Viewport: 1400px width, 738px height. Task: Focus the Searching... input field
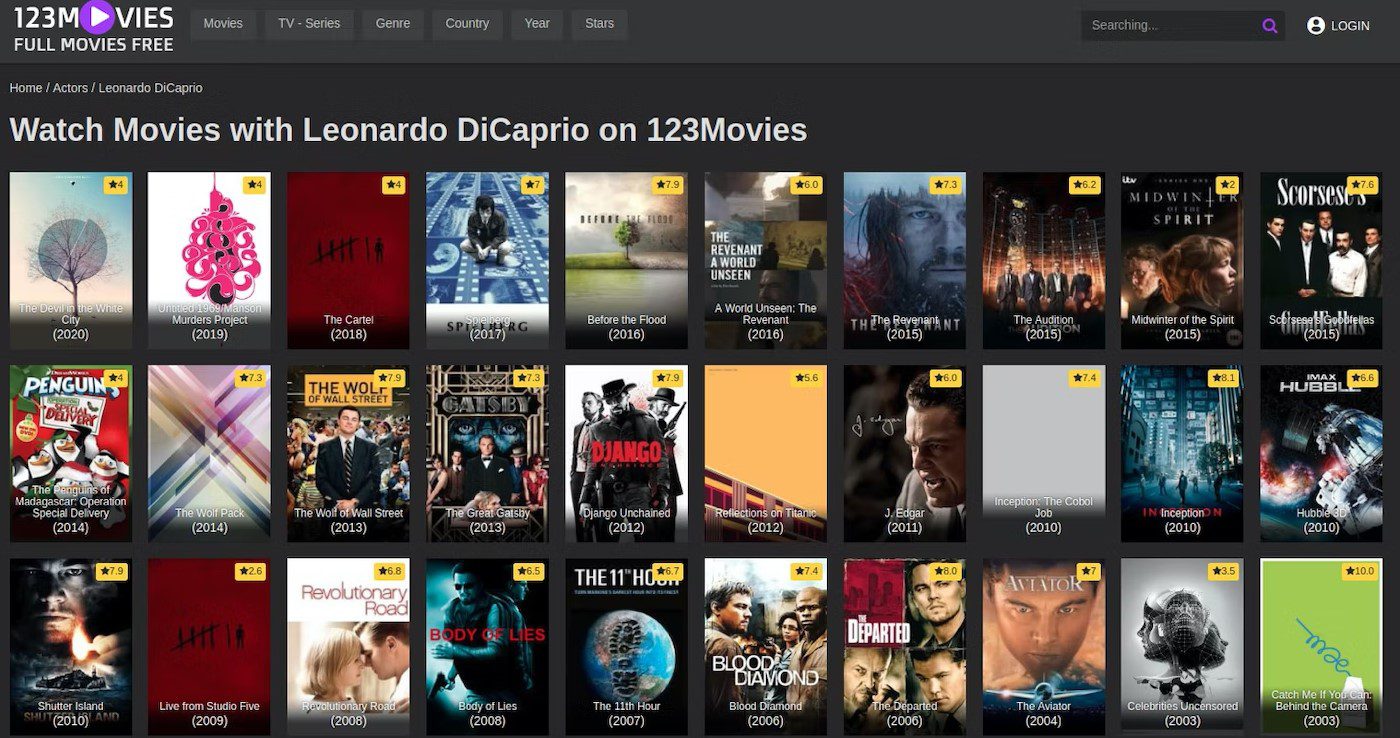[x=1170, y=26]
